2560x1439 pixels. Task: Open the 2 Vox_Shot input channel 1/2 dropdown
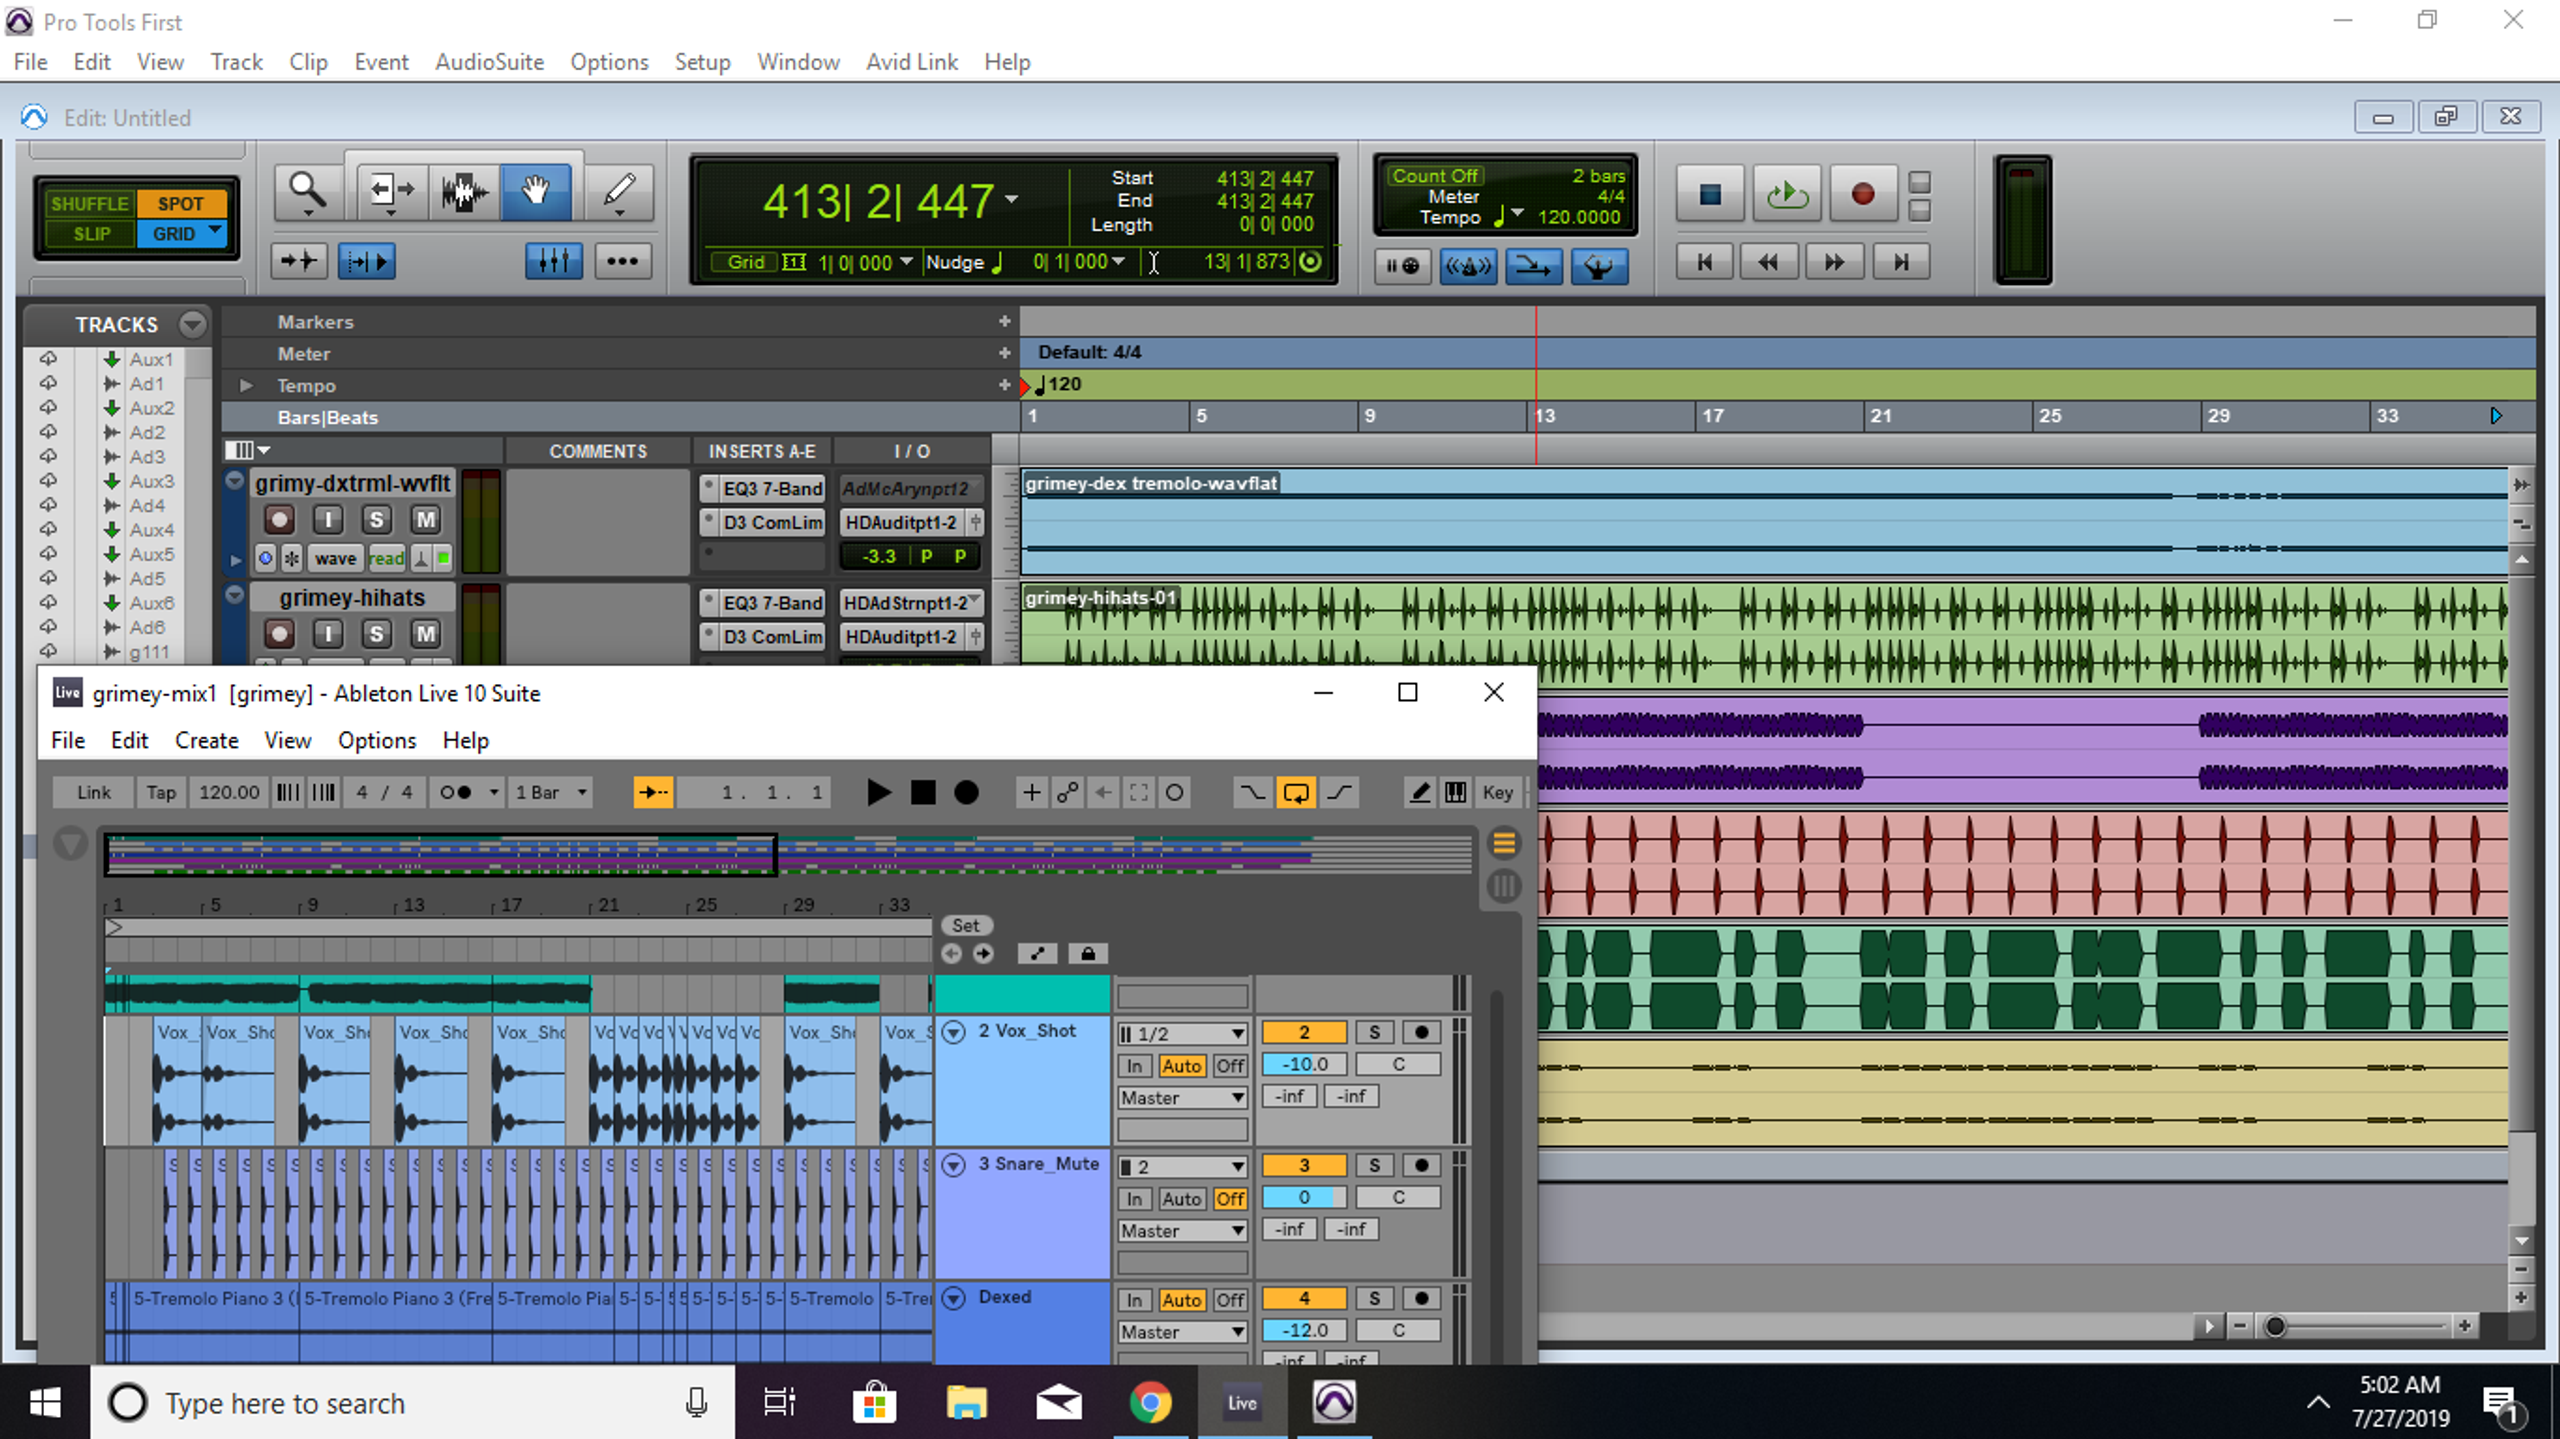1182,1034
